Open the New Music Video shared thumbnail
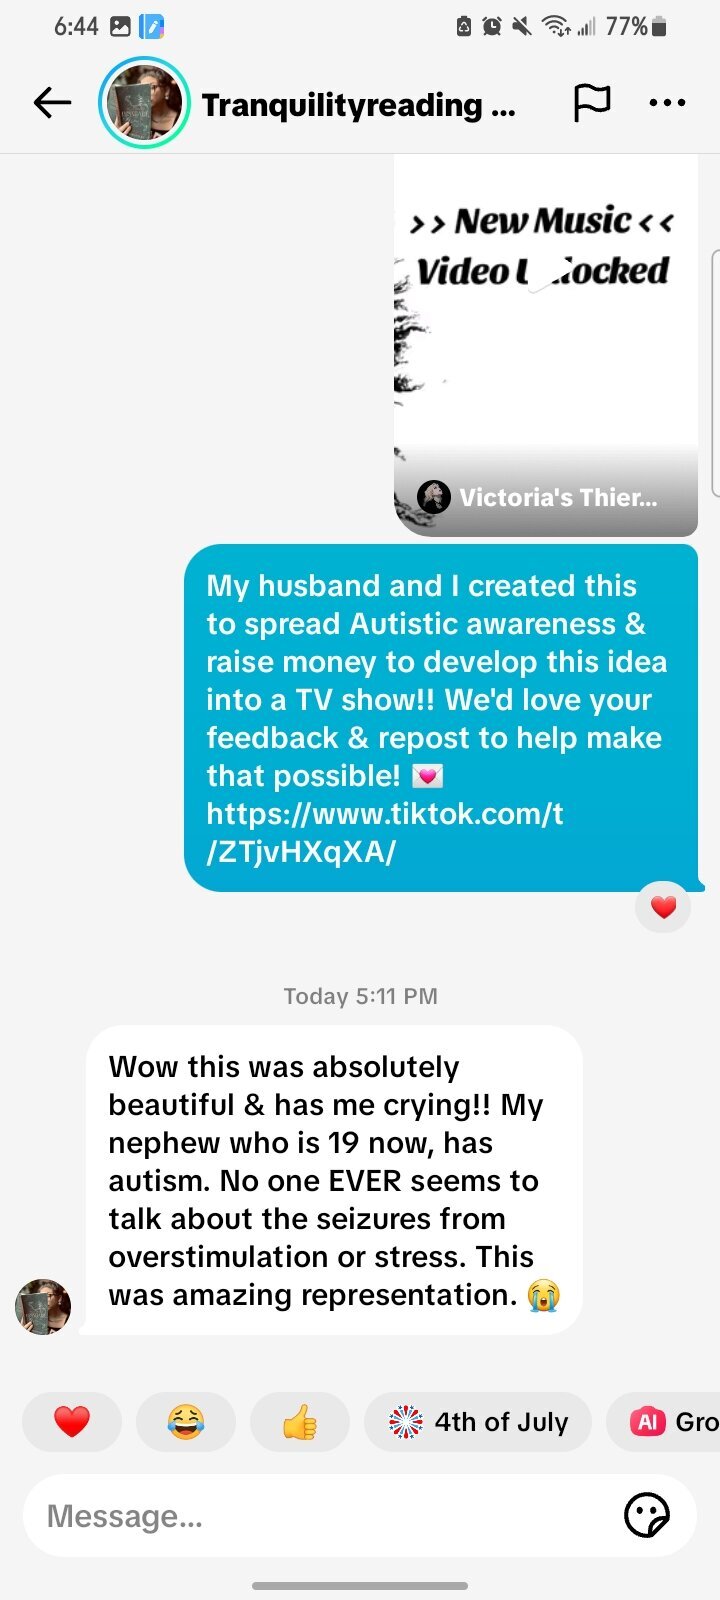 coord(546,345)
